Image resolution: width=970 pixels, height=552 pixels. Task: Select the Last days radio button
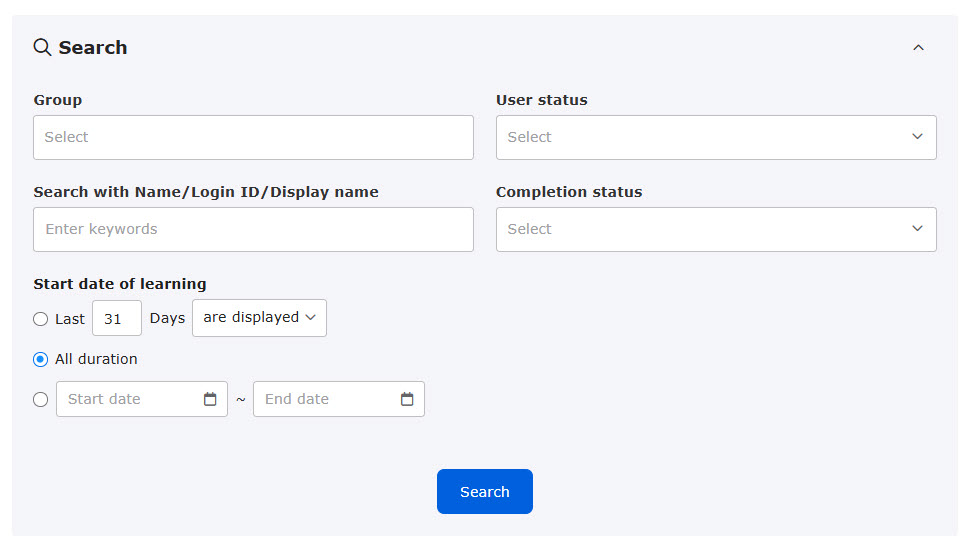pos(40,319)
